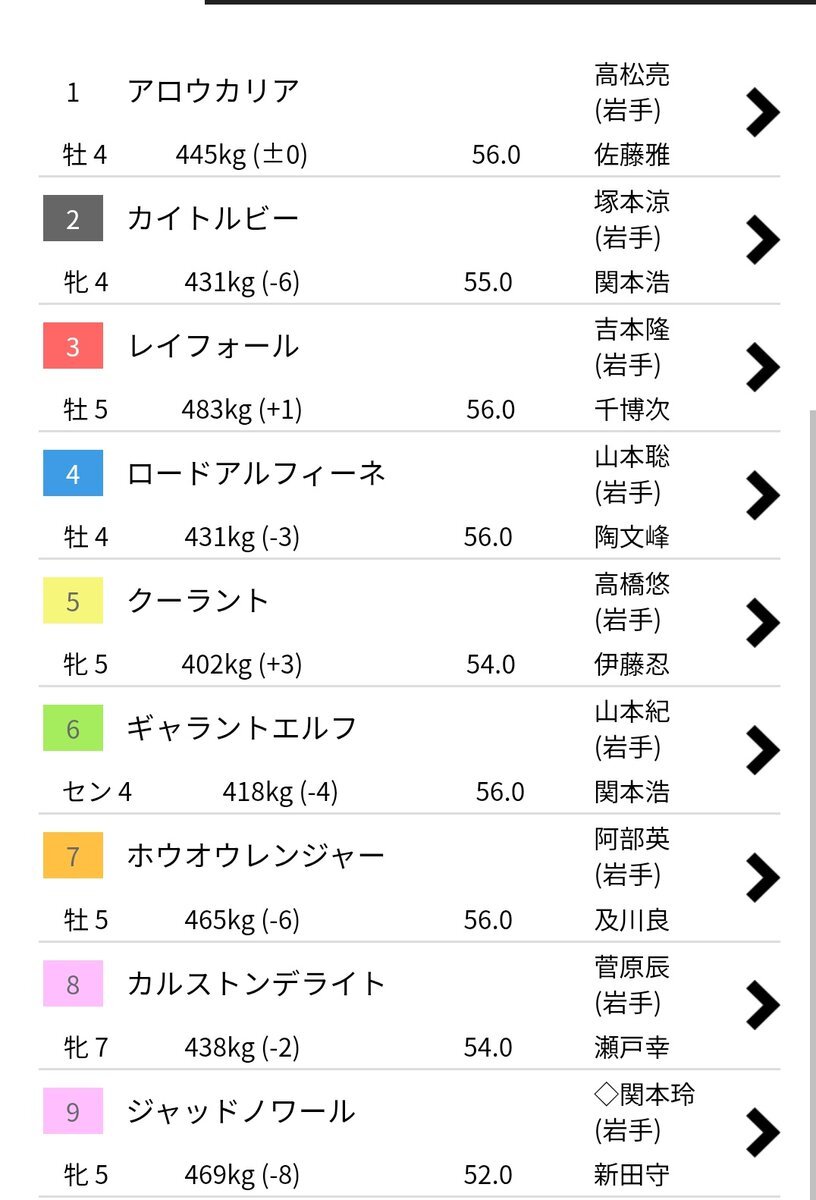The image size is (816, 1200).
Task: Open ギャラントエルフ details arrow
Action: (x=762, y=749)
